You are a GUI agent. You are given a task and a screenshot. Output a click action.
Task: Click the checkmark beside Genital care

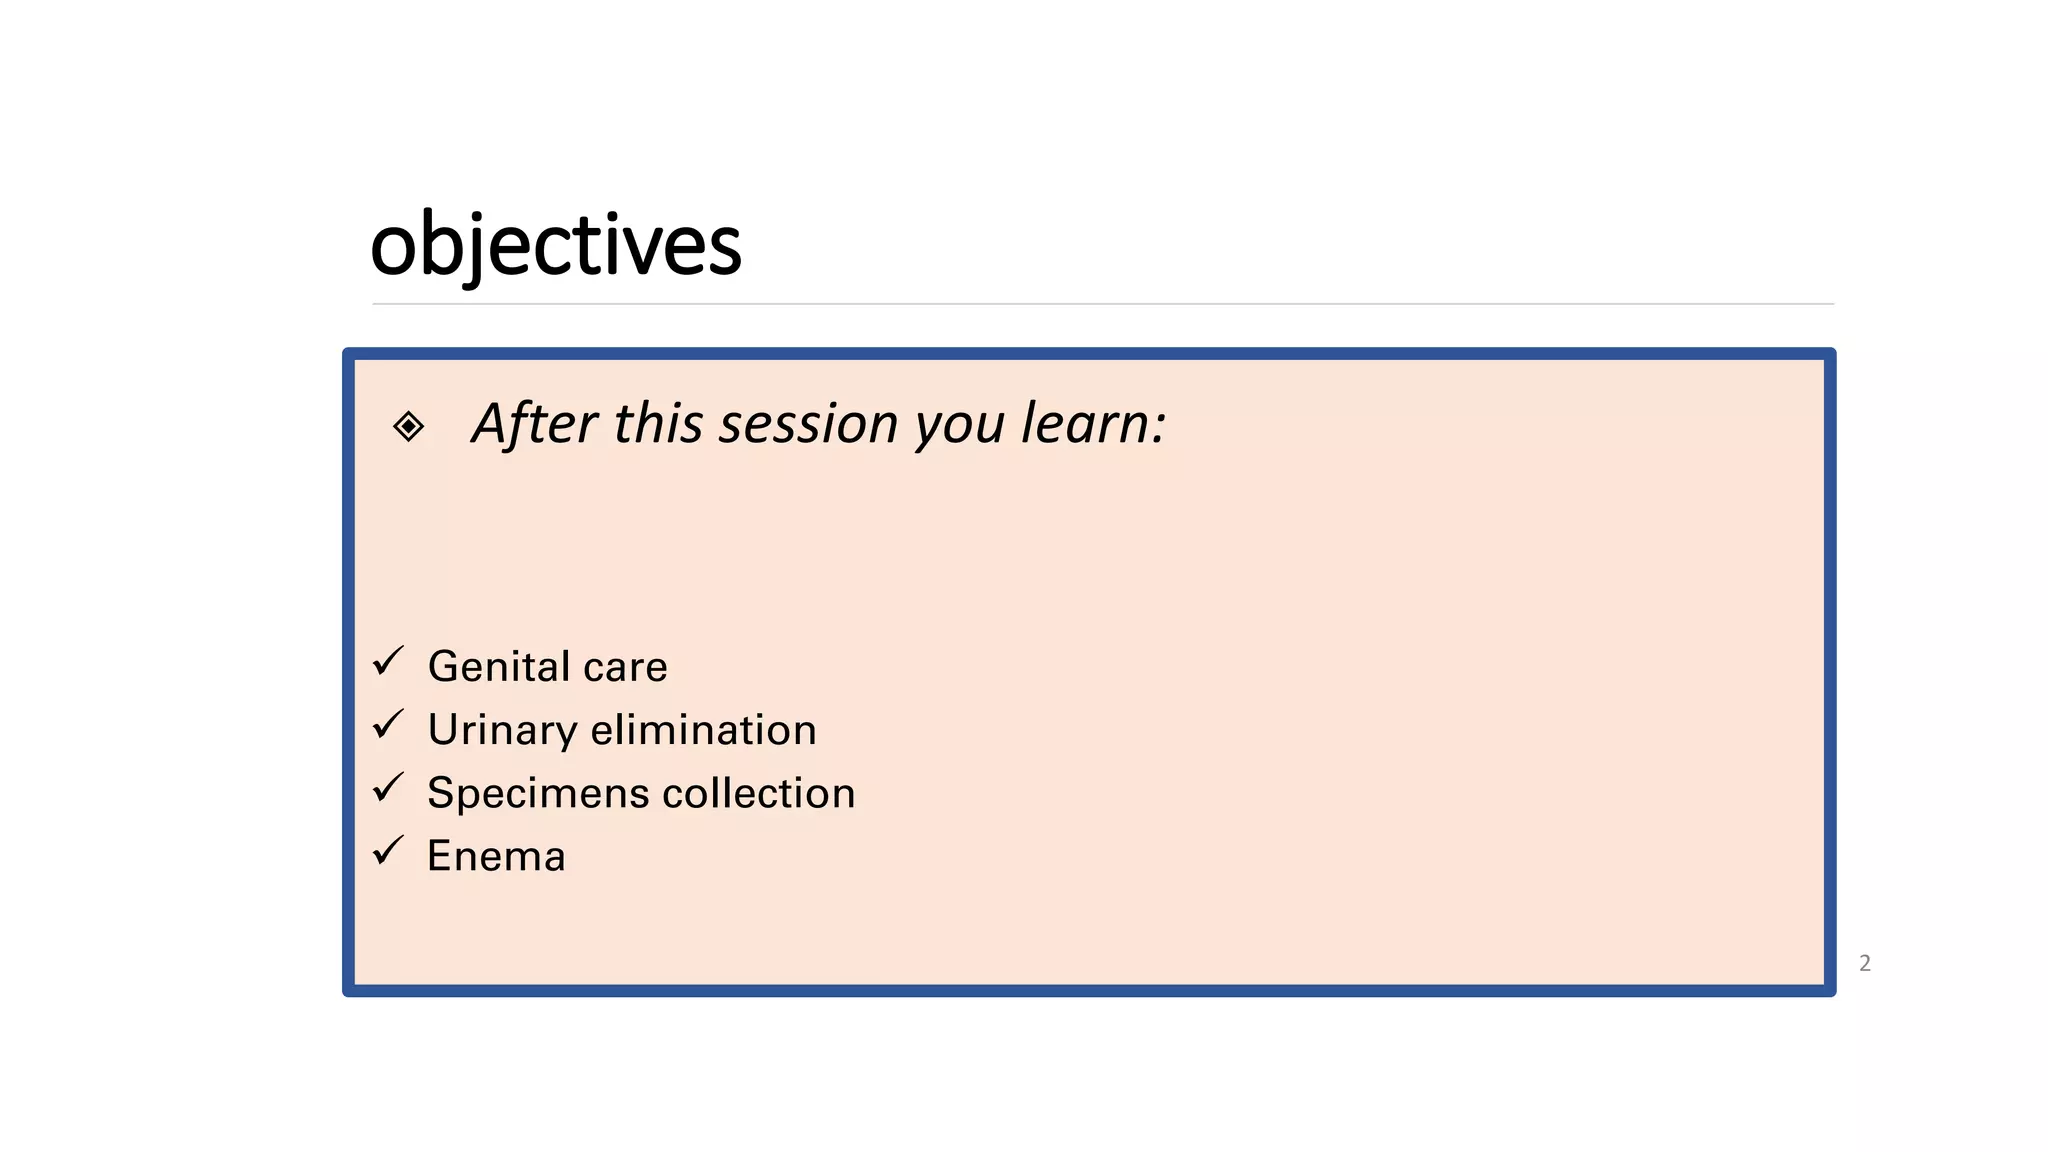[388, 661]
